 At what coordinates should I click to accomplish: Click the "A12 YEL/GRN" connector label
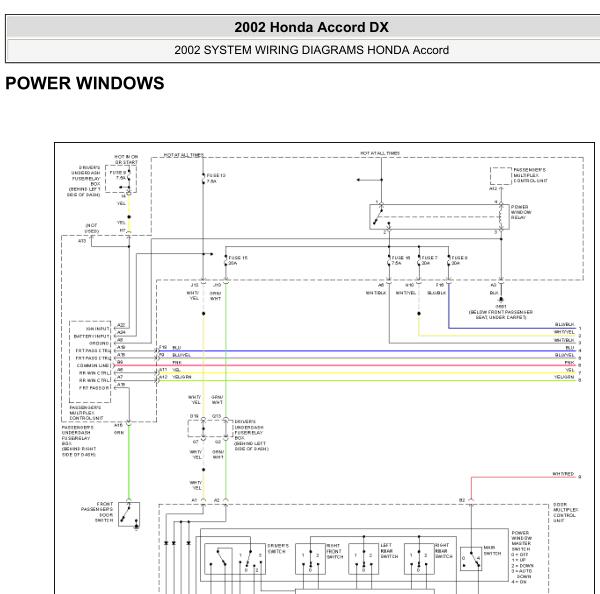click(x=175, y=377)
